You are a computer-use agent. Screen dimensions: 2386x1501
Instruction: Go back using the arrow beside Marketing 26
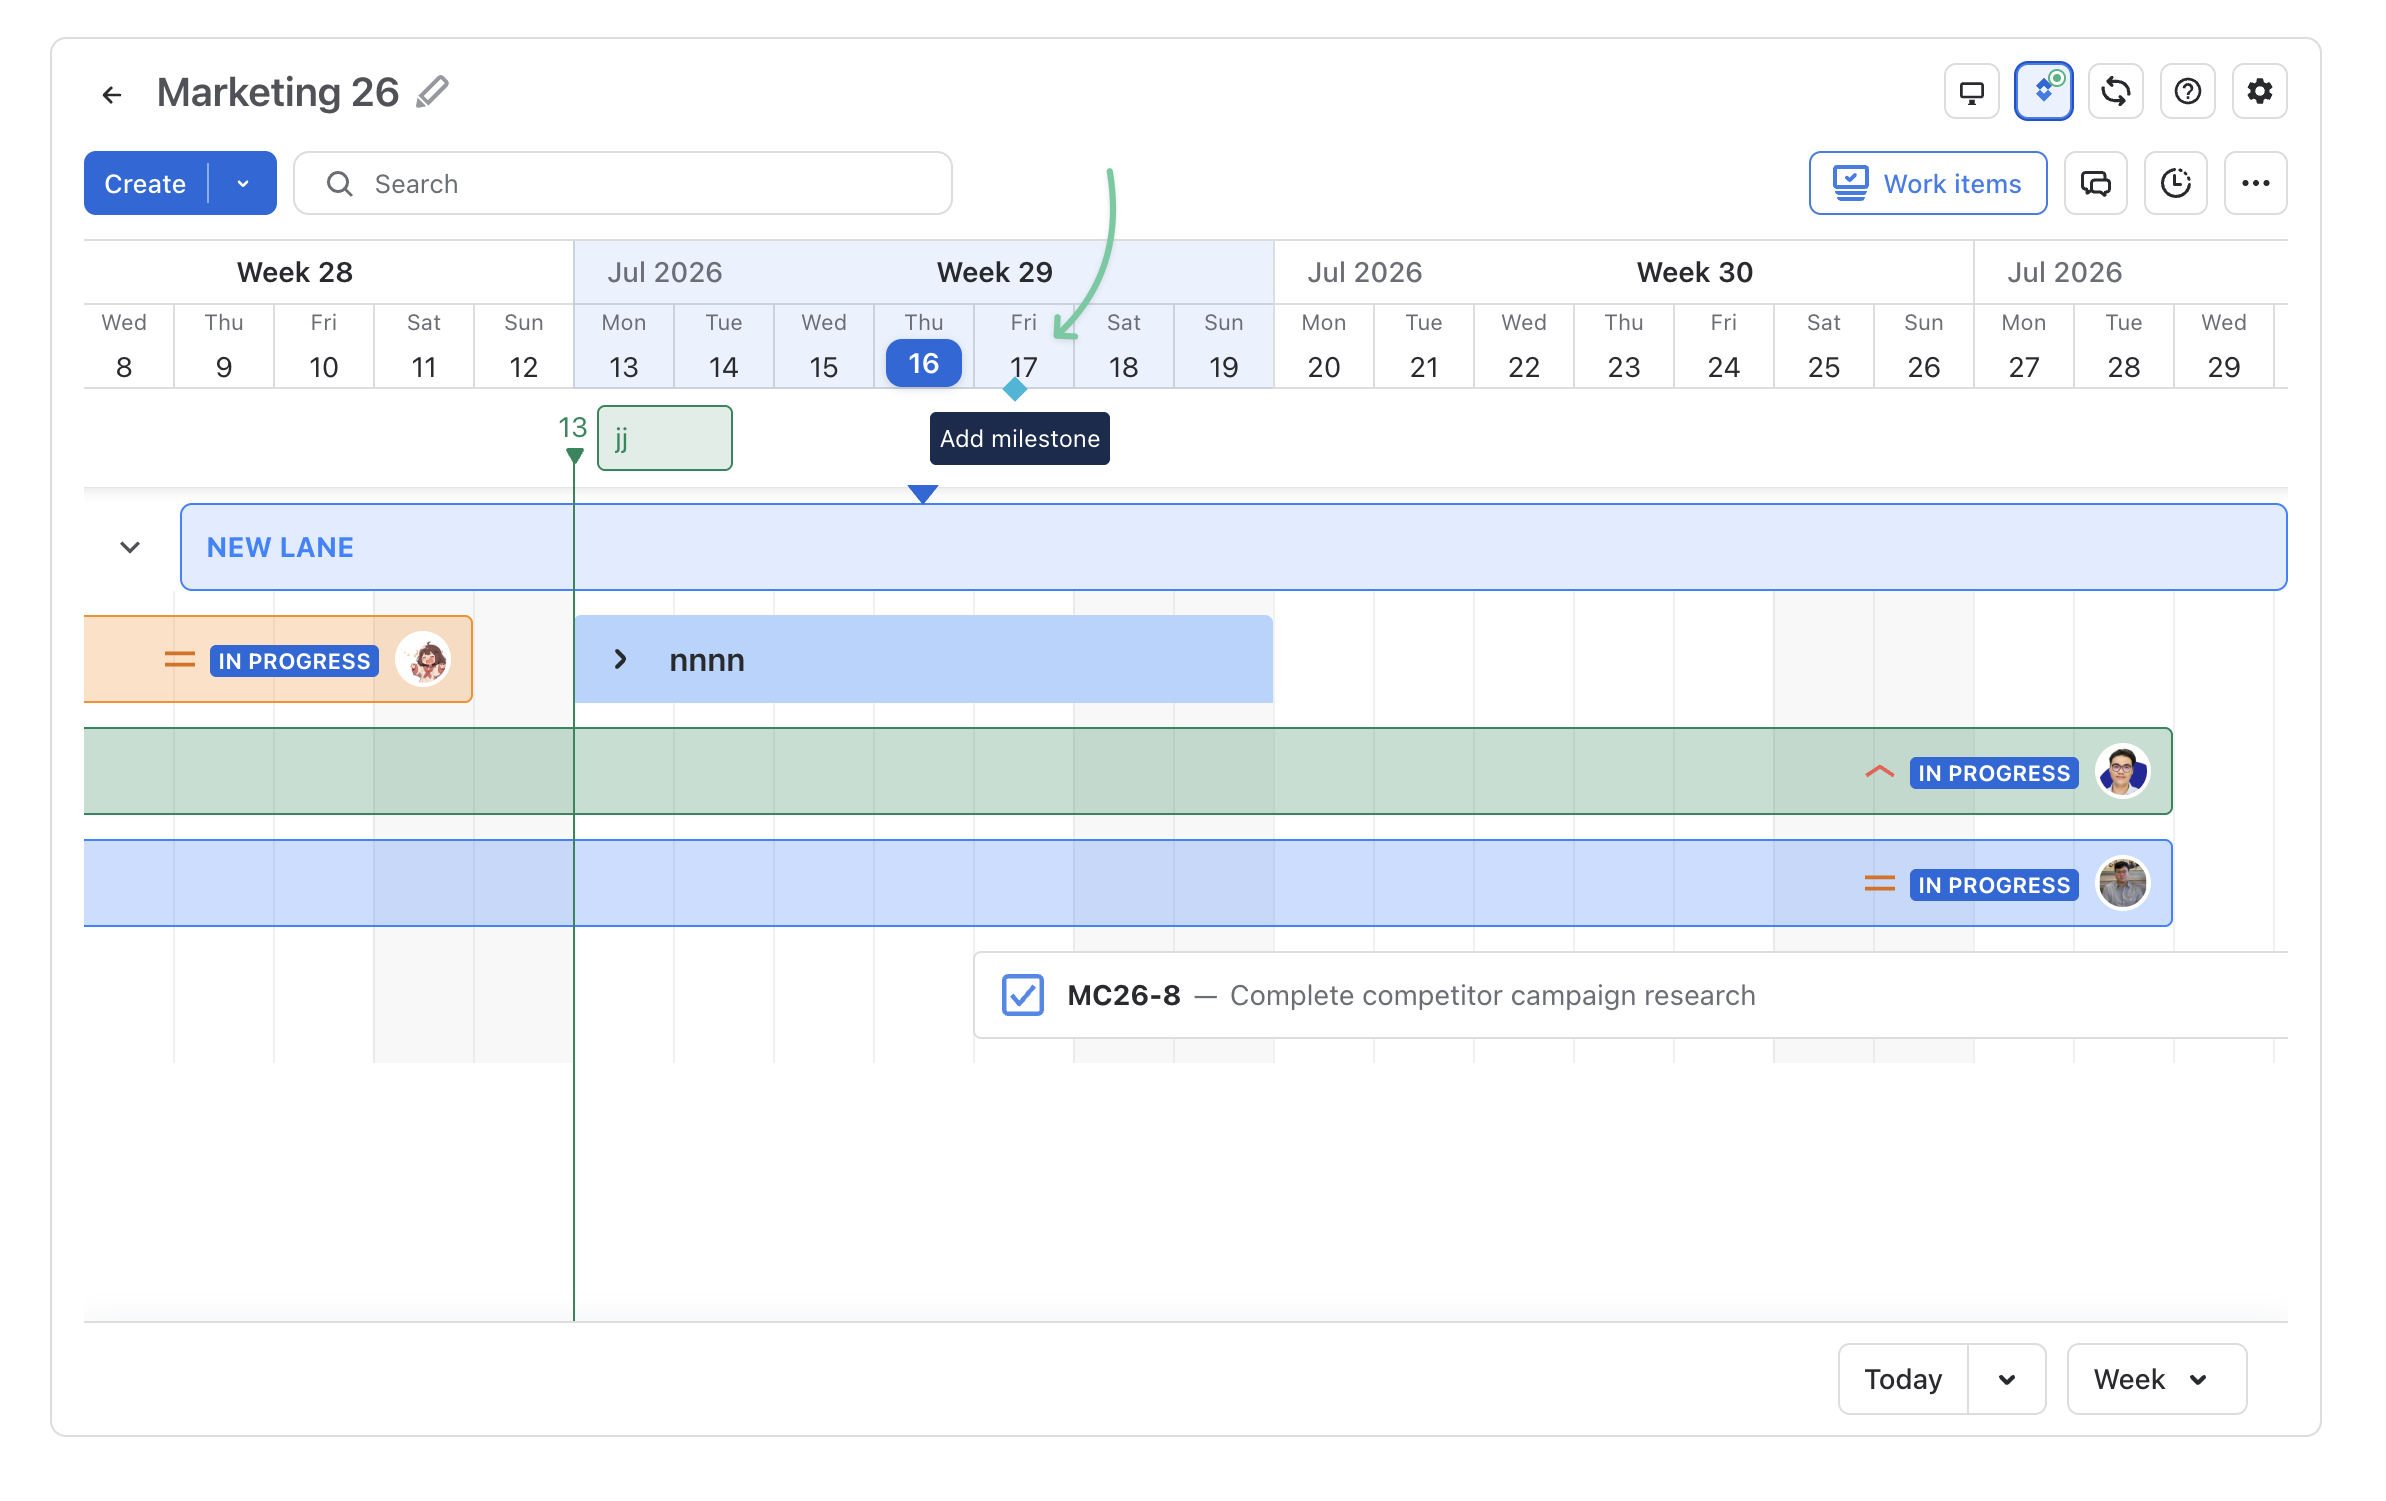tap(112, 94)
